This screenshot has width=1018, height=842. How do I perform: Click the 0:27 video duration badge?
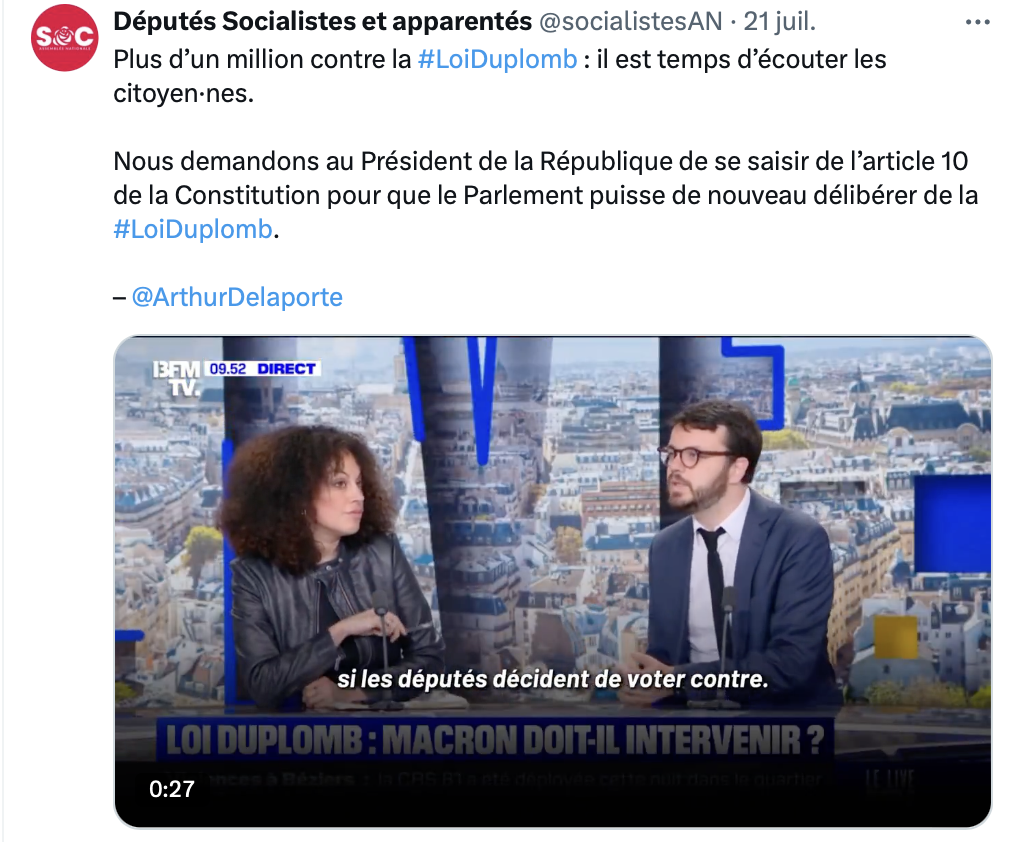[172, 789]
